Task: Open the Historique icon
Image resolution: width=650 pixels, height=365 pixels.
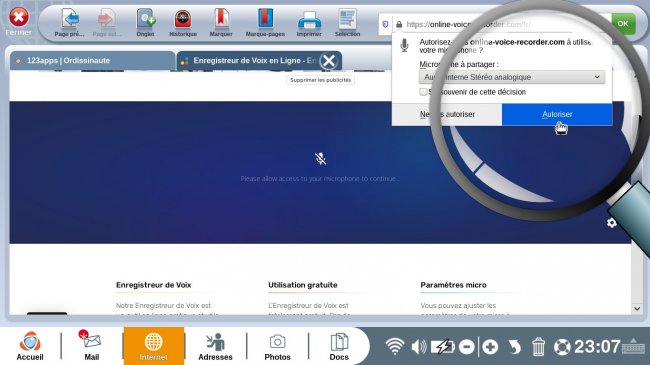Action: 183,19
